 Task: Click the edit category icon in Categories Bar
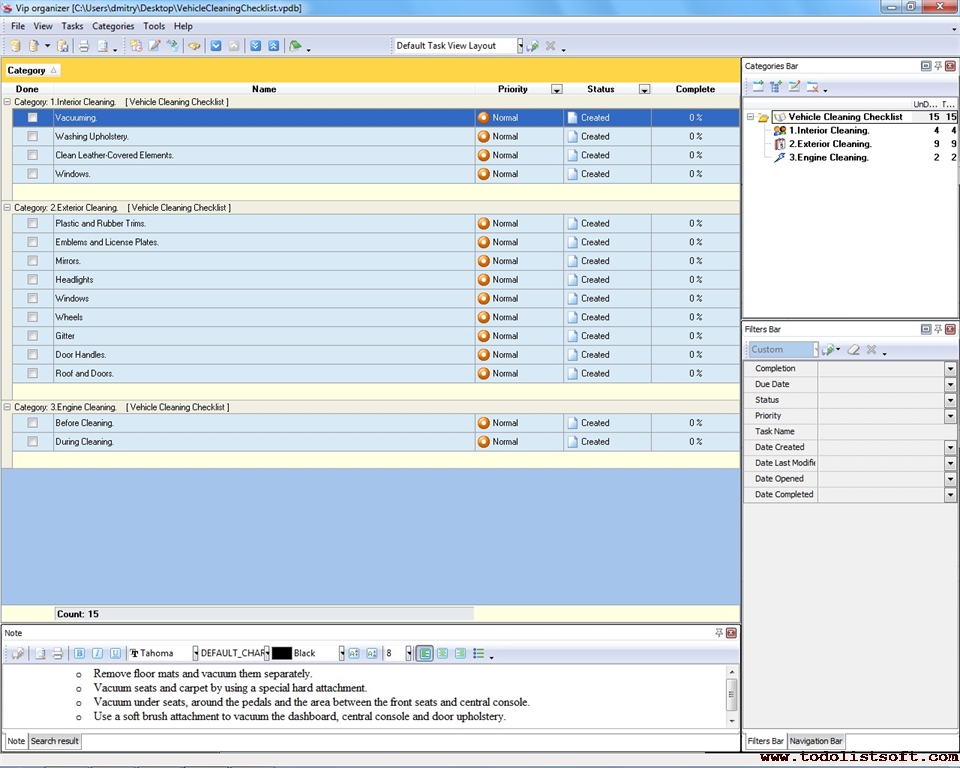(794, 87)
